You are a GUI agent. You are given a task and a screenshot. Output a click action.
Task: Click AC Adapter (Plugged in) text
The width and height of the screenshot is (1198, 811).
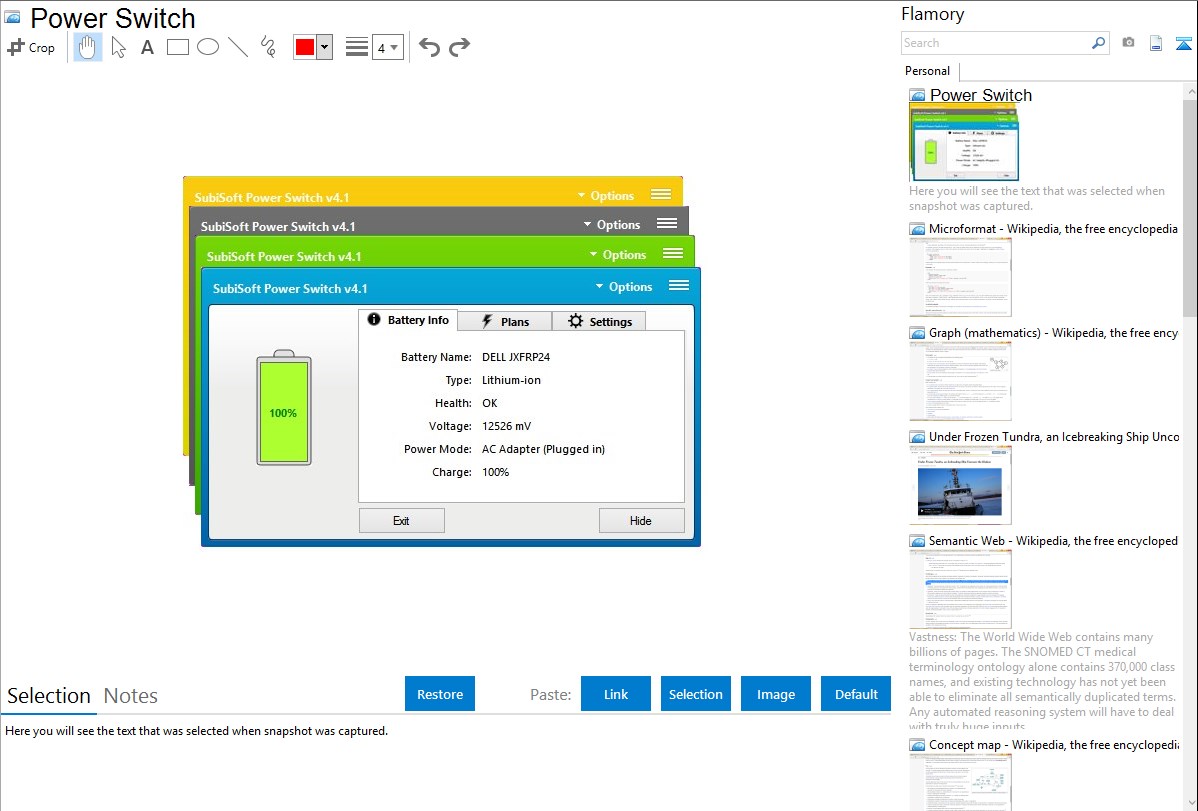(x=543, y=449)
